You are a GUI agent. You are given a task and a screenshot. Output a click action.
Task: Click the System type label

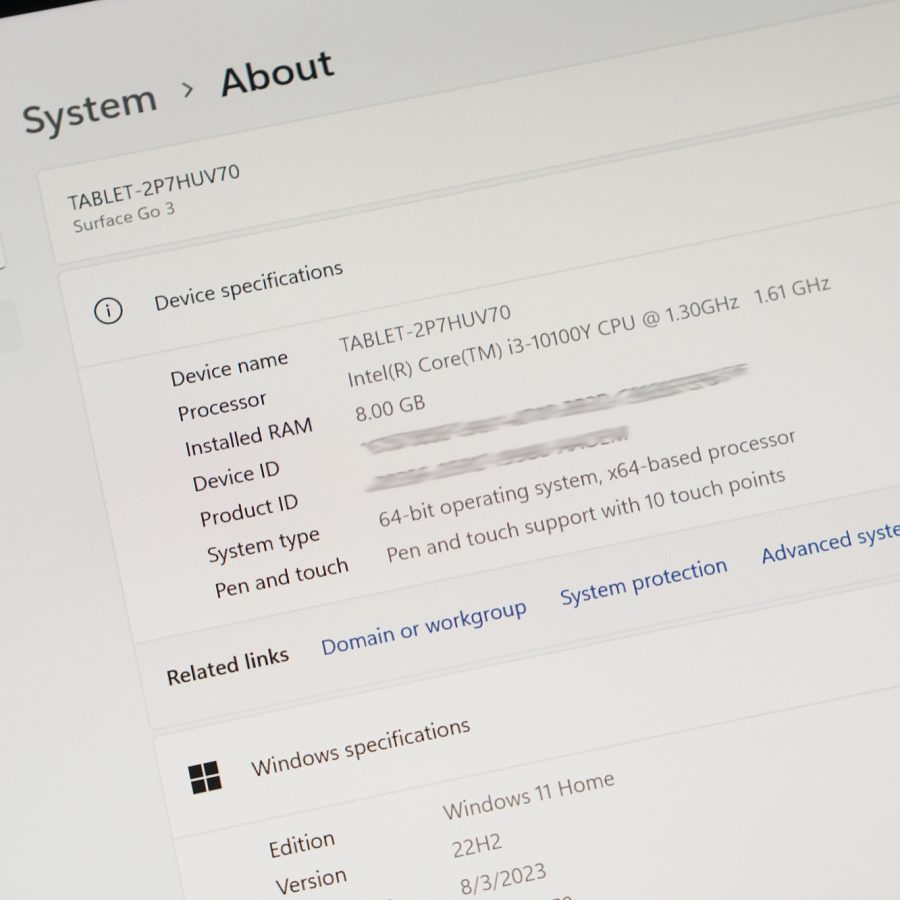tap(263, 545)
